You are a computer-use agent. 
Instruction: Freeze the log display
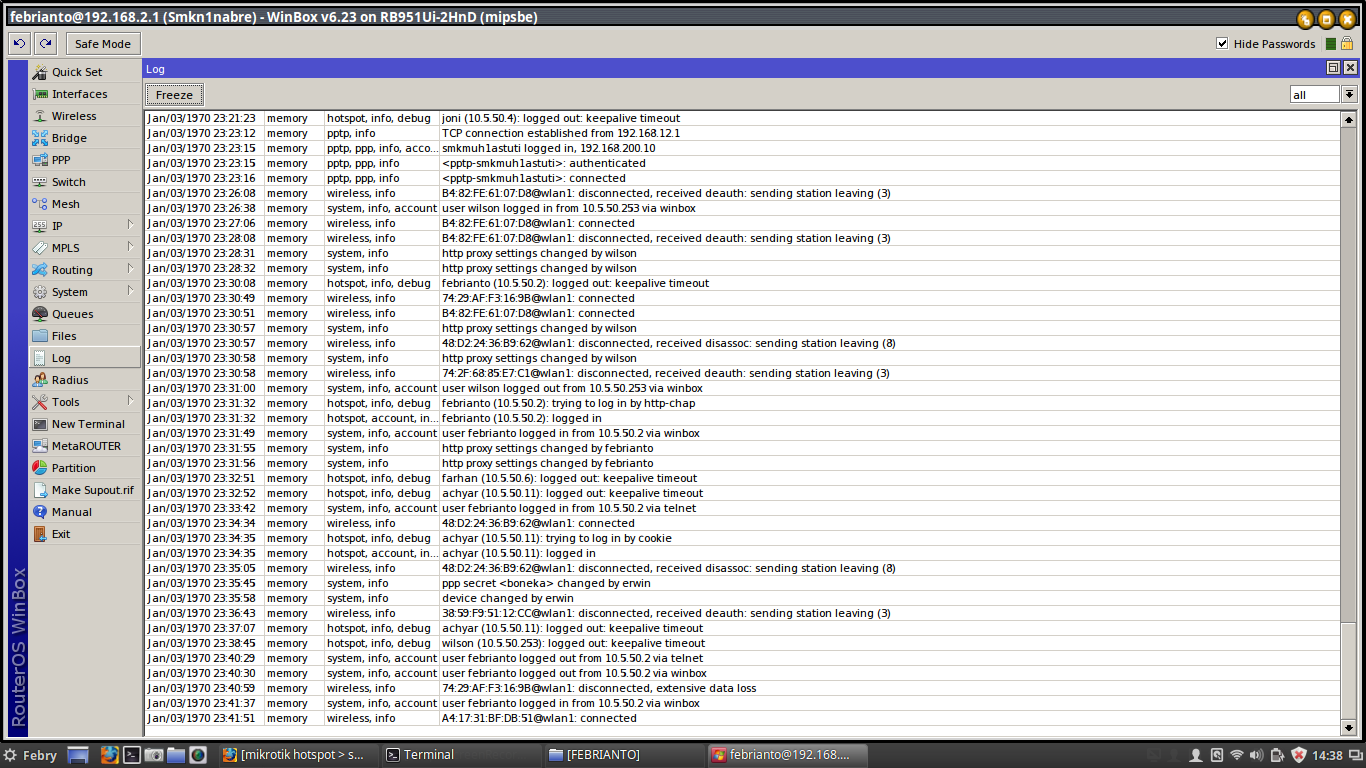pyautogui.click(x=174, y=95)
